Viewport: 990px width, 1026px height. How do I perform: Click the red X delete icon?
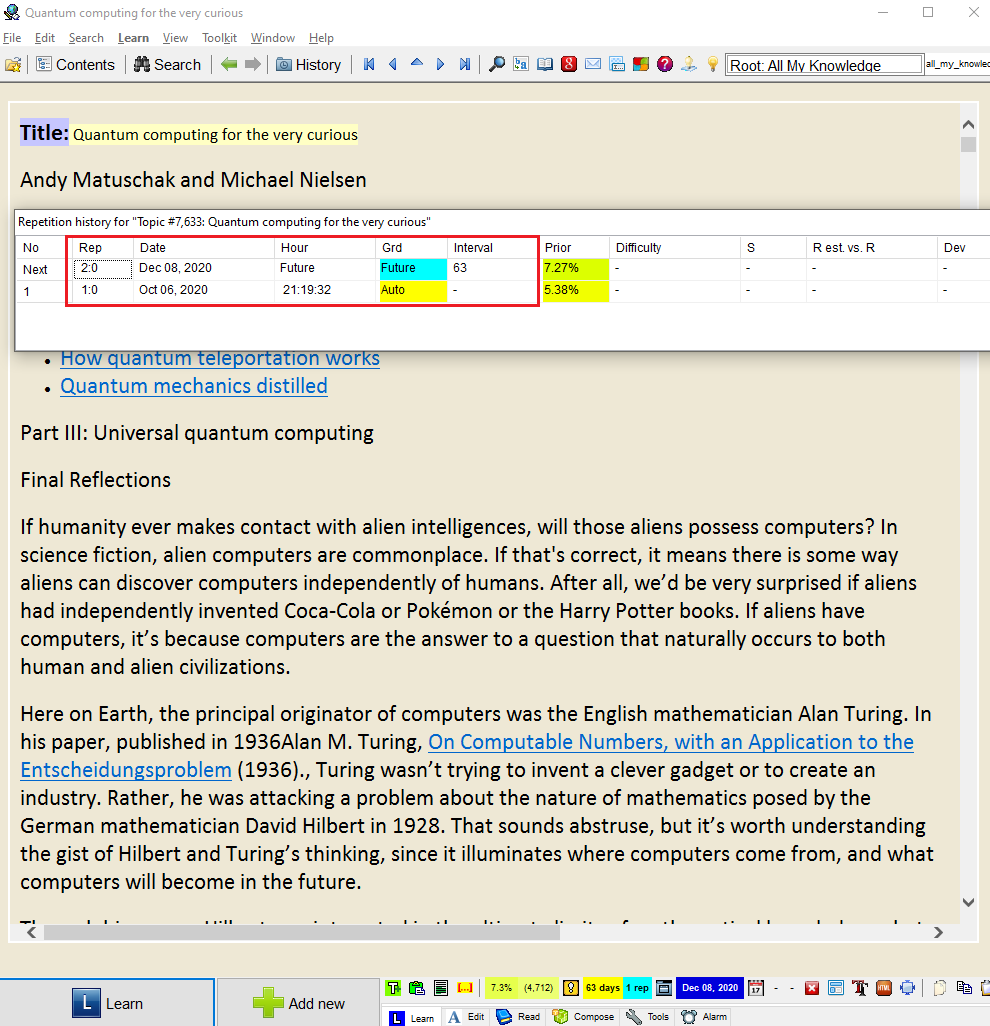812,988
